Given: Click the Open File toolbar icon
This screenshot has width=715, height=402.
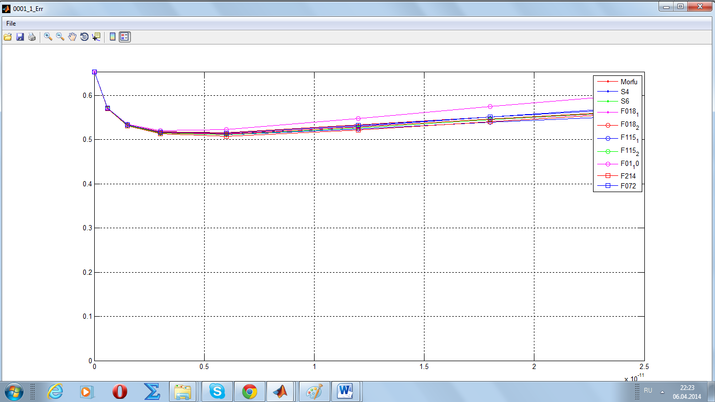Looking at the screenshot, I should click(x=8, y=37).
